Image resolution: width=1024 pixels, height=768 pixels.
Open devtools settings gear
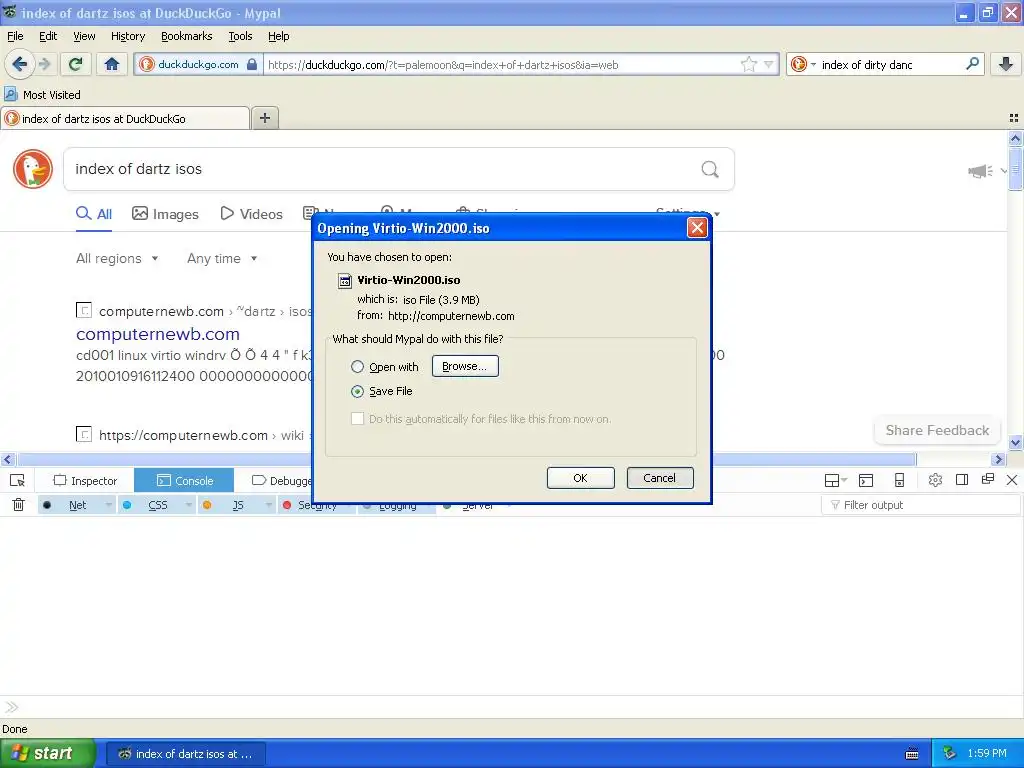(935, 480)
